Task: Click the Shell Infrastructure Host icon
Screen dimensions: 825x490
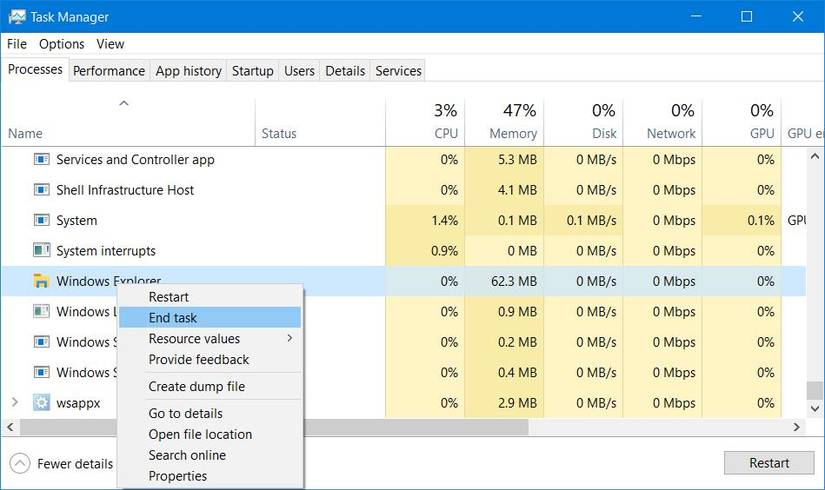Action: coord(41,190)
